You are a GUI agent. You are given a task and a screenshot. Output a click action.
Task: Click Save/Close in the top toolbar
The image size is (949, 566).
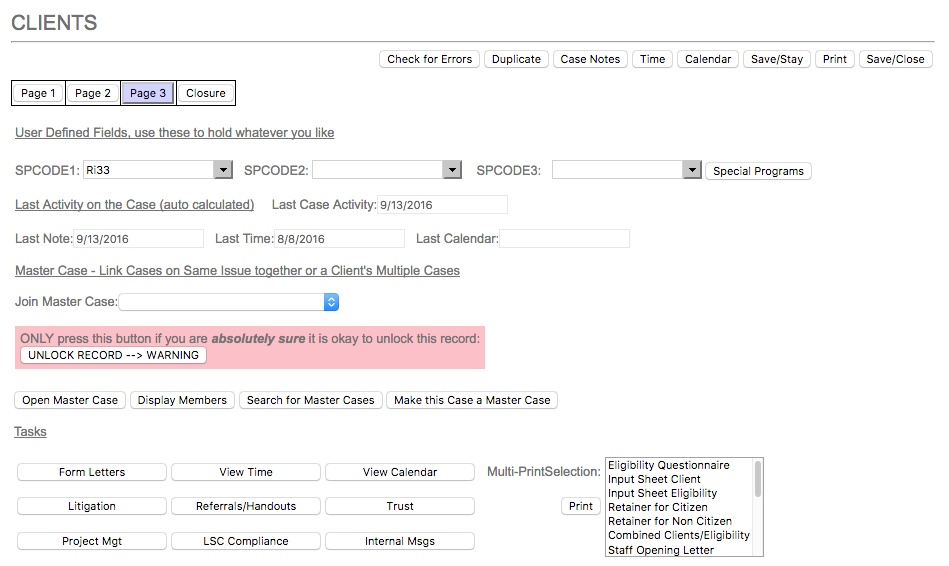[x=895, y=59]
